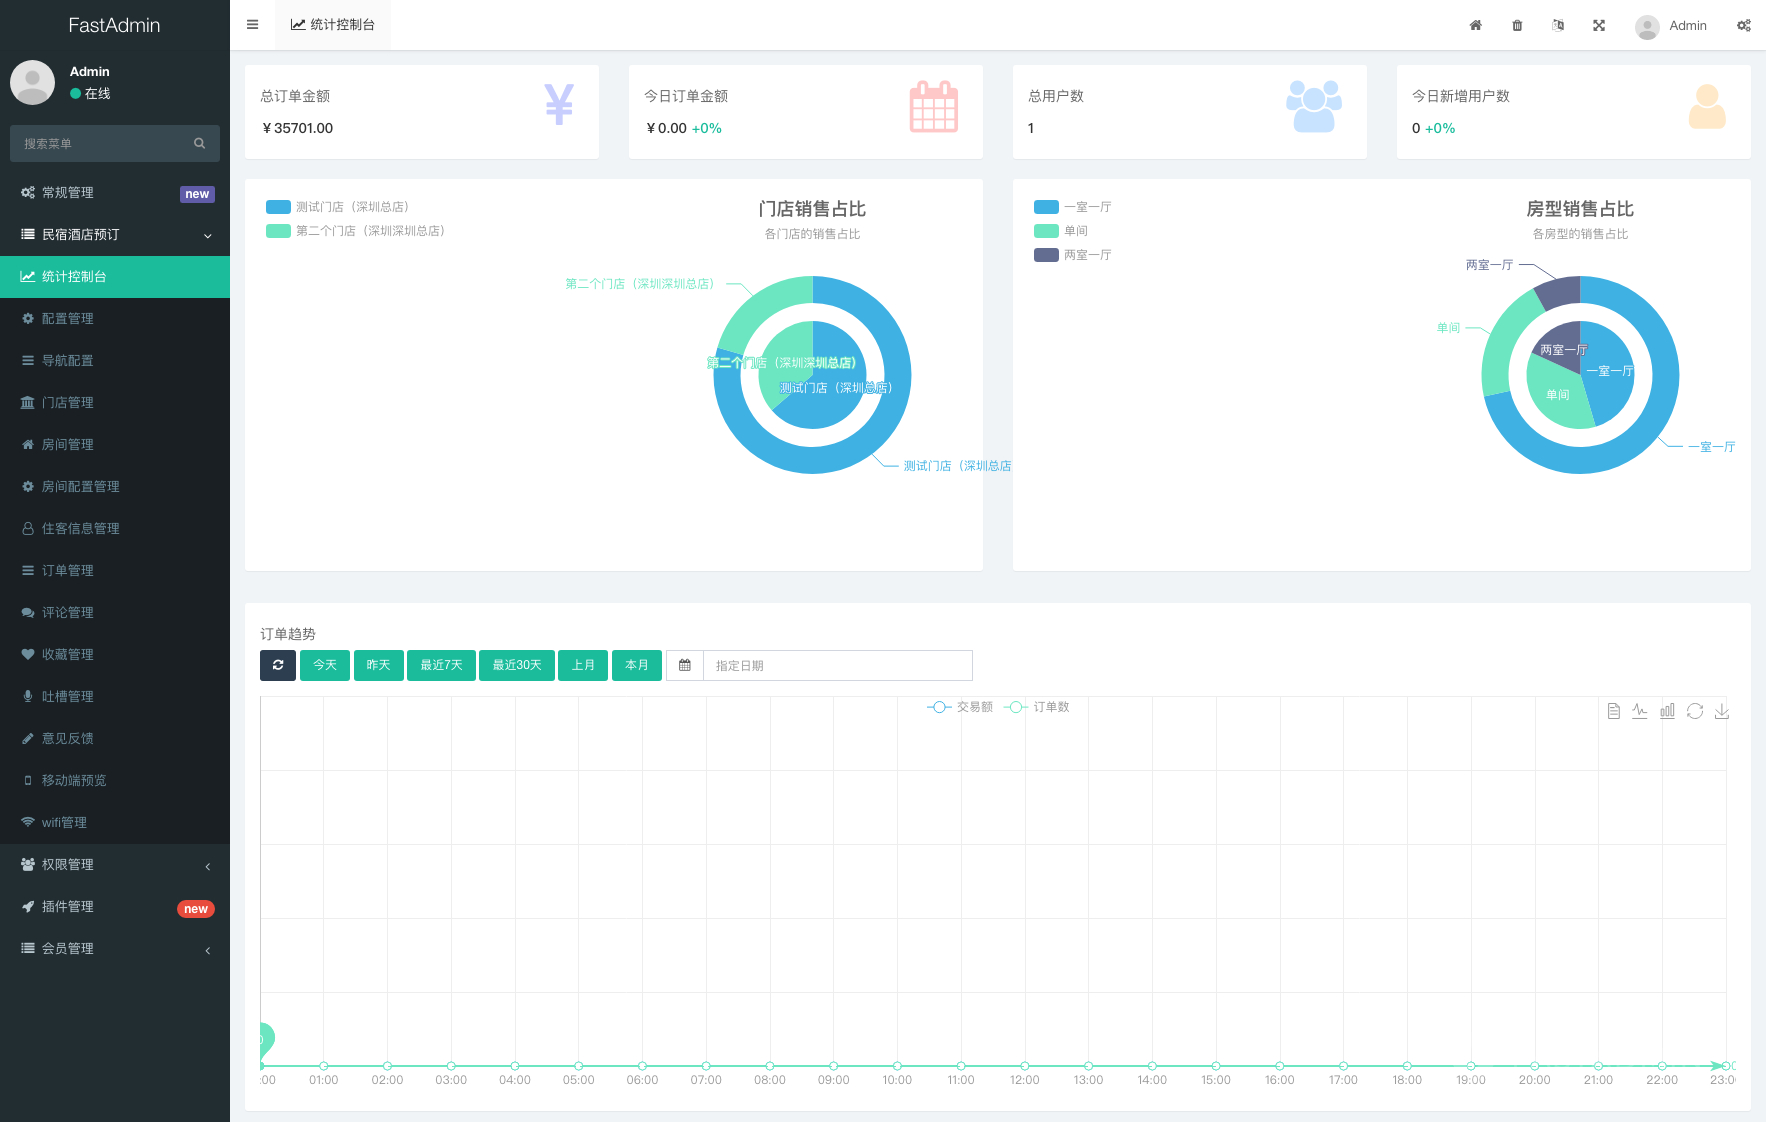Toggle 两室一厅 legend in room type chart
The height and width of the screenshot is (1122, 1766).
pyautogui.click(x=1073, y=255)
